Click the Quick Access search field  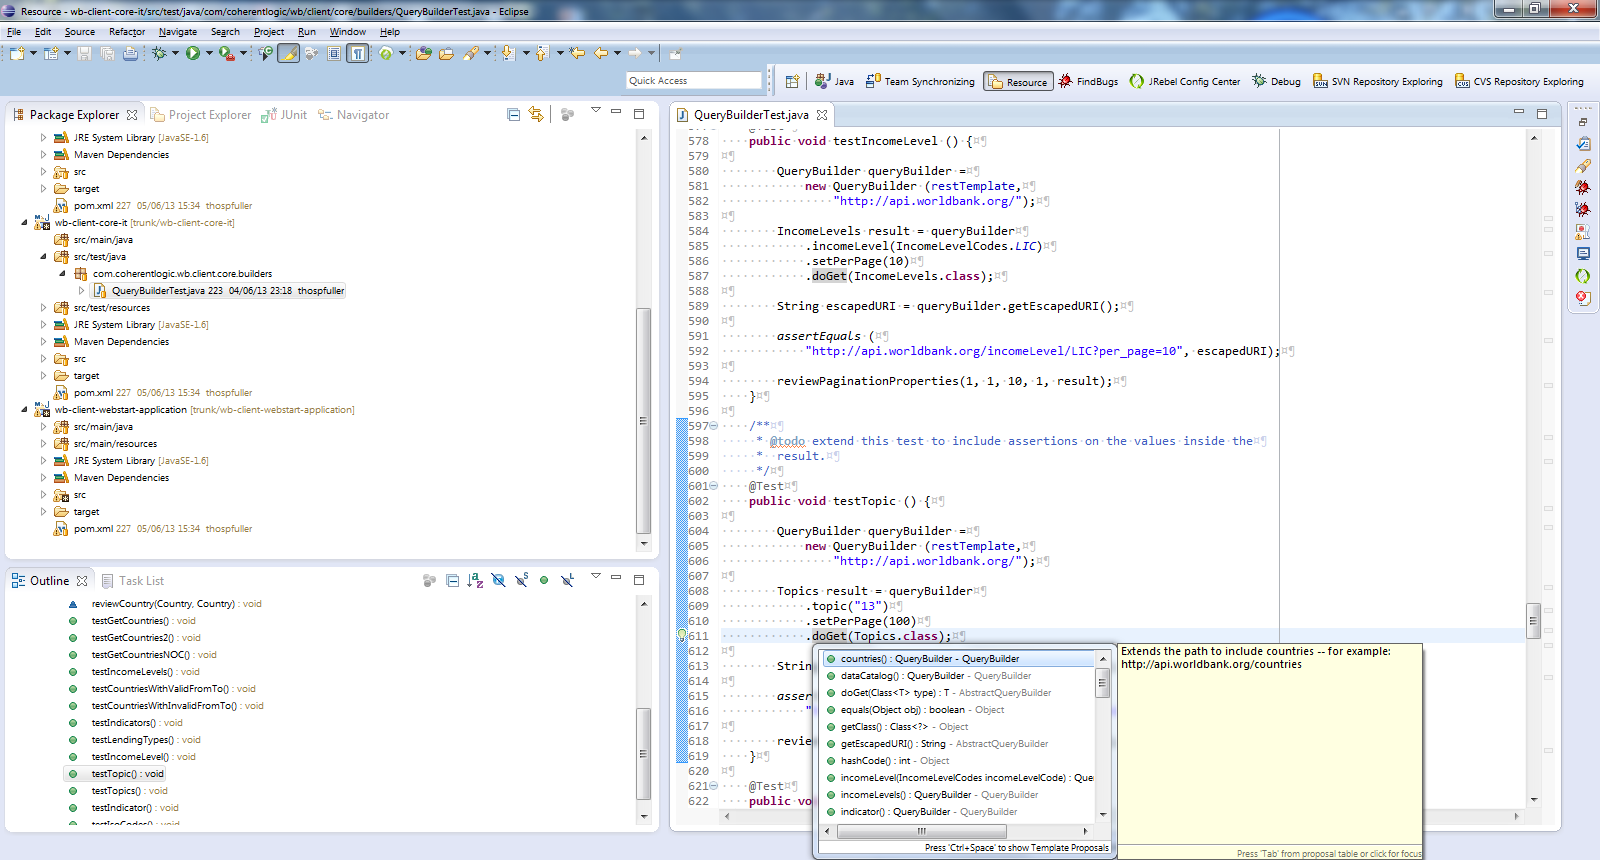click(x=694, y=81)
